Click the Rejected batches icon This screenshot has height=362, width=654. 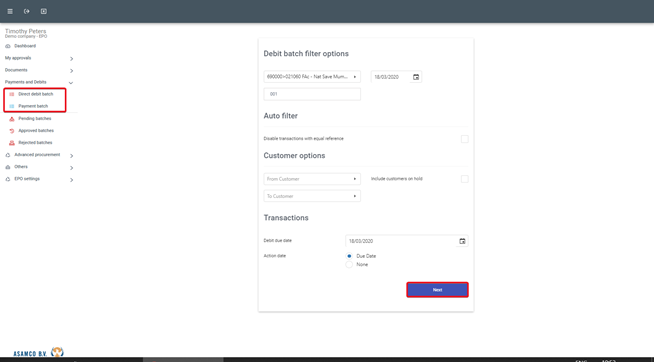coord(12,143)
